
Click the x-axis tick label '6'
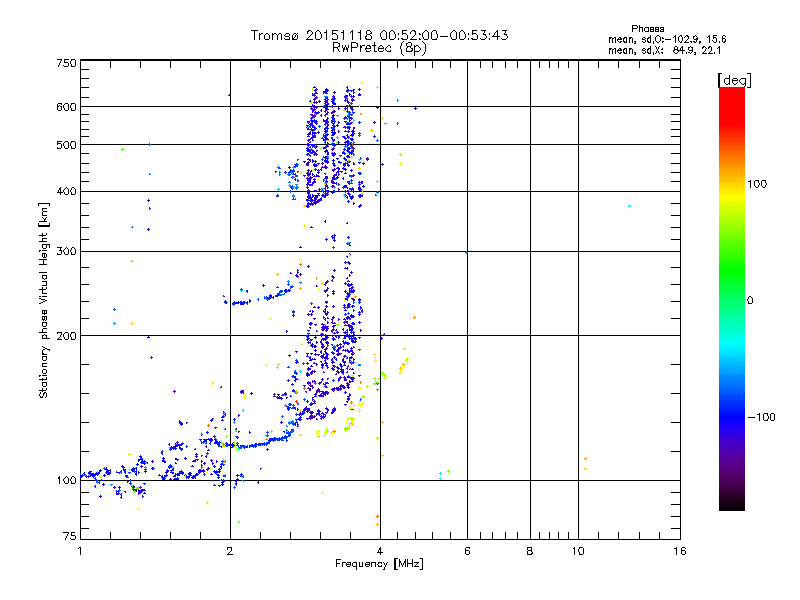tap(467, 551)
